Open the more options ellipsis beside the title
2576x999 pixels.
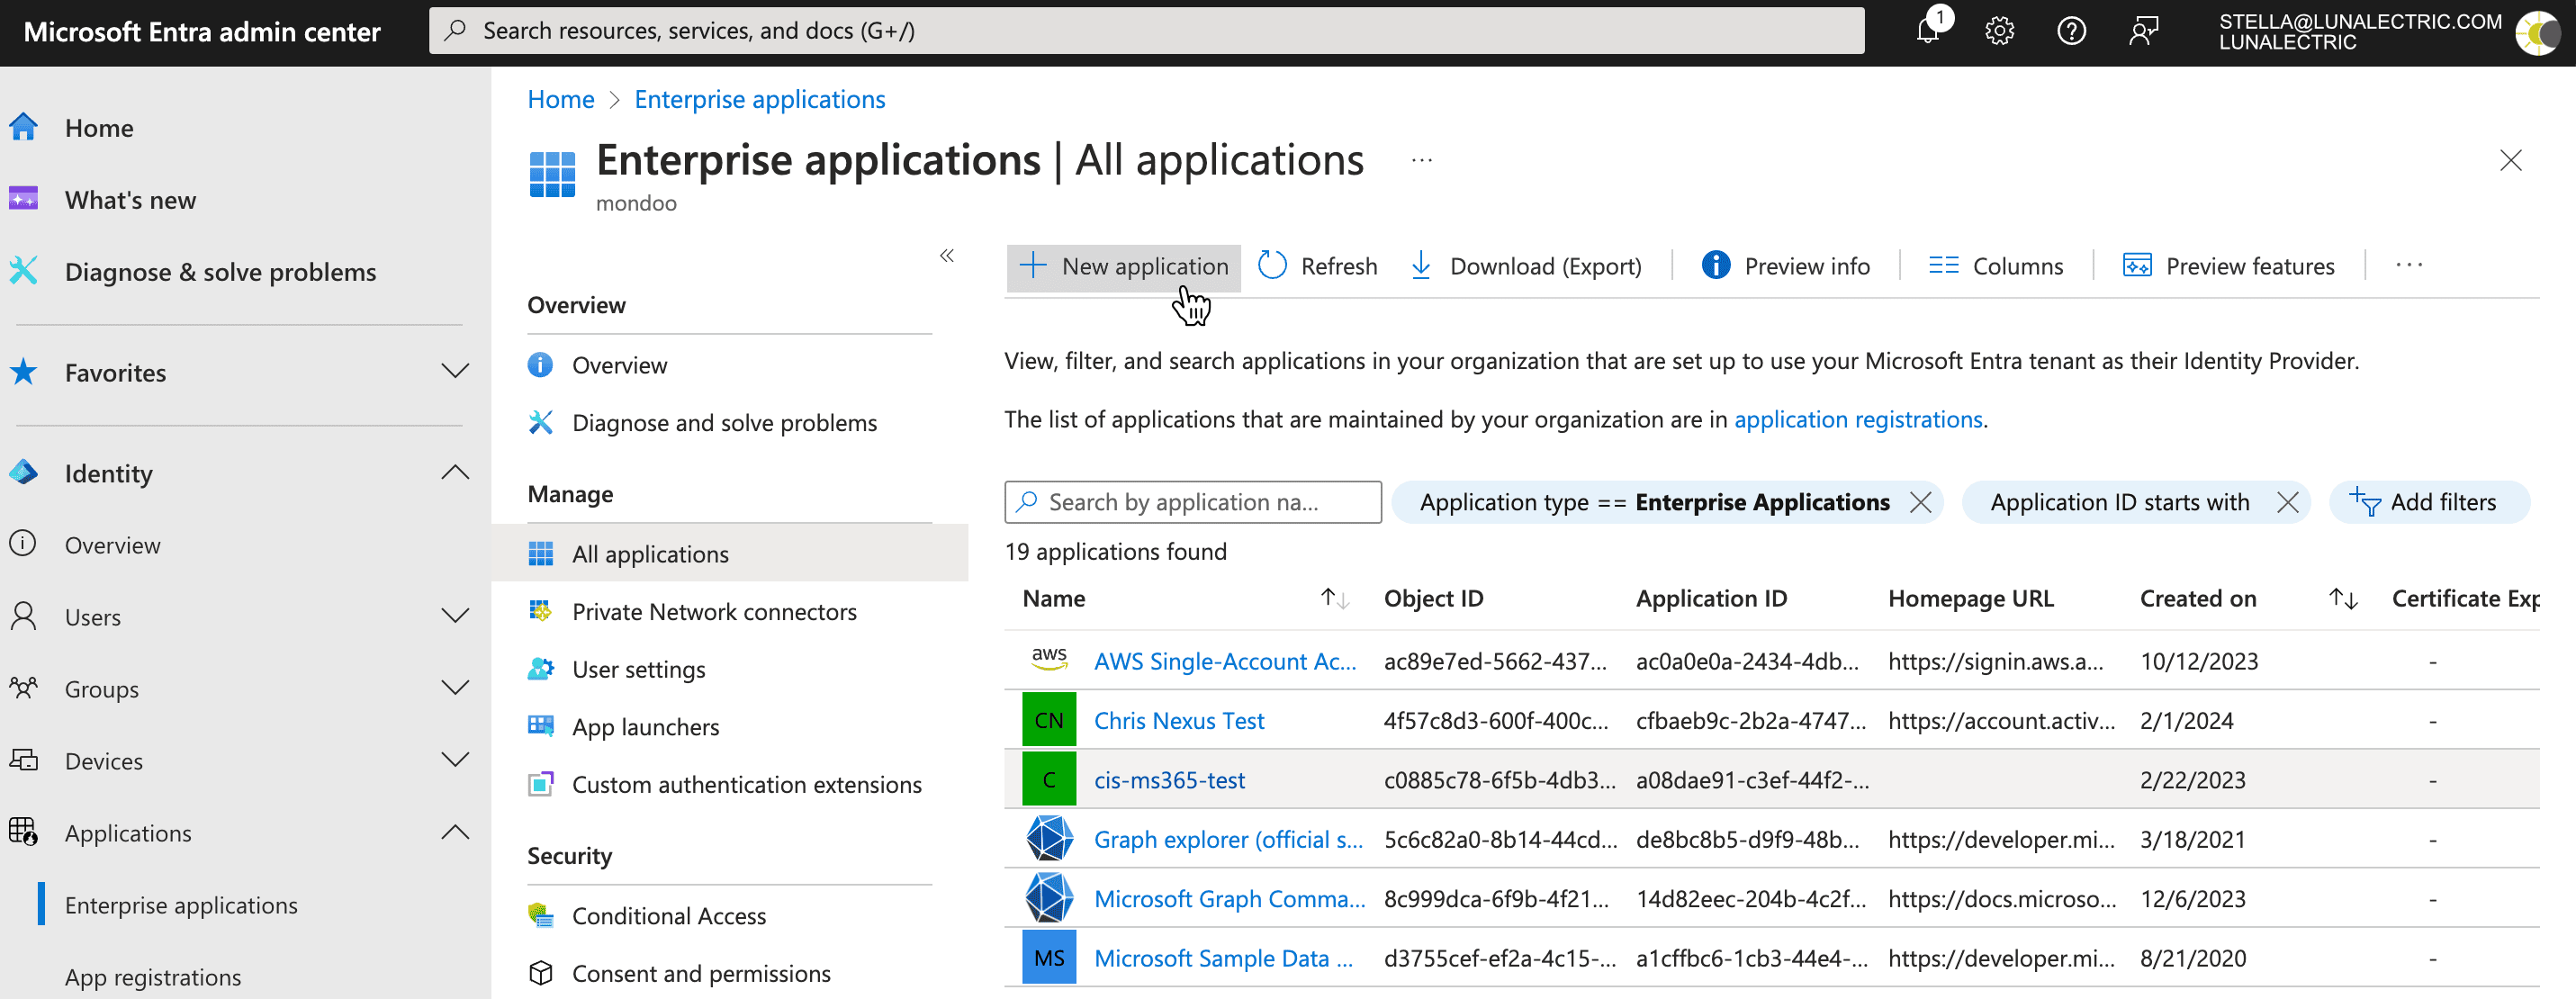click(x=1421, y=160)
